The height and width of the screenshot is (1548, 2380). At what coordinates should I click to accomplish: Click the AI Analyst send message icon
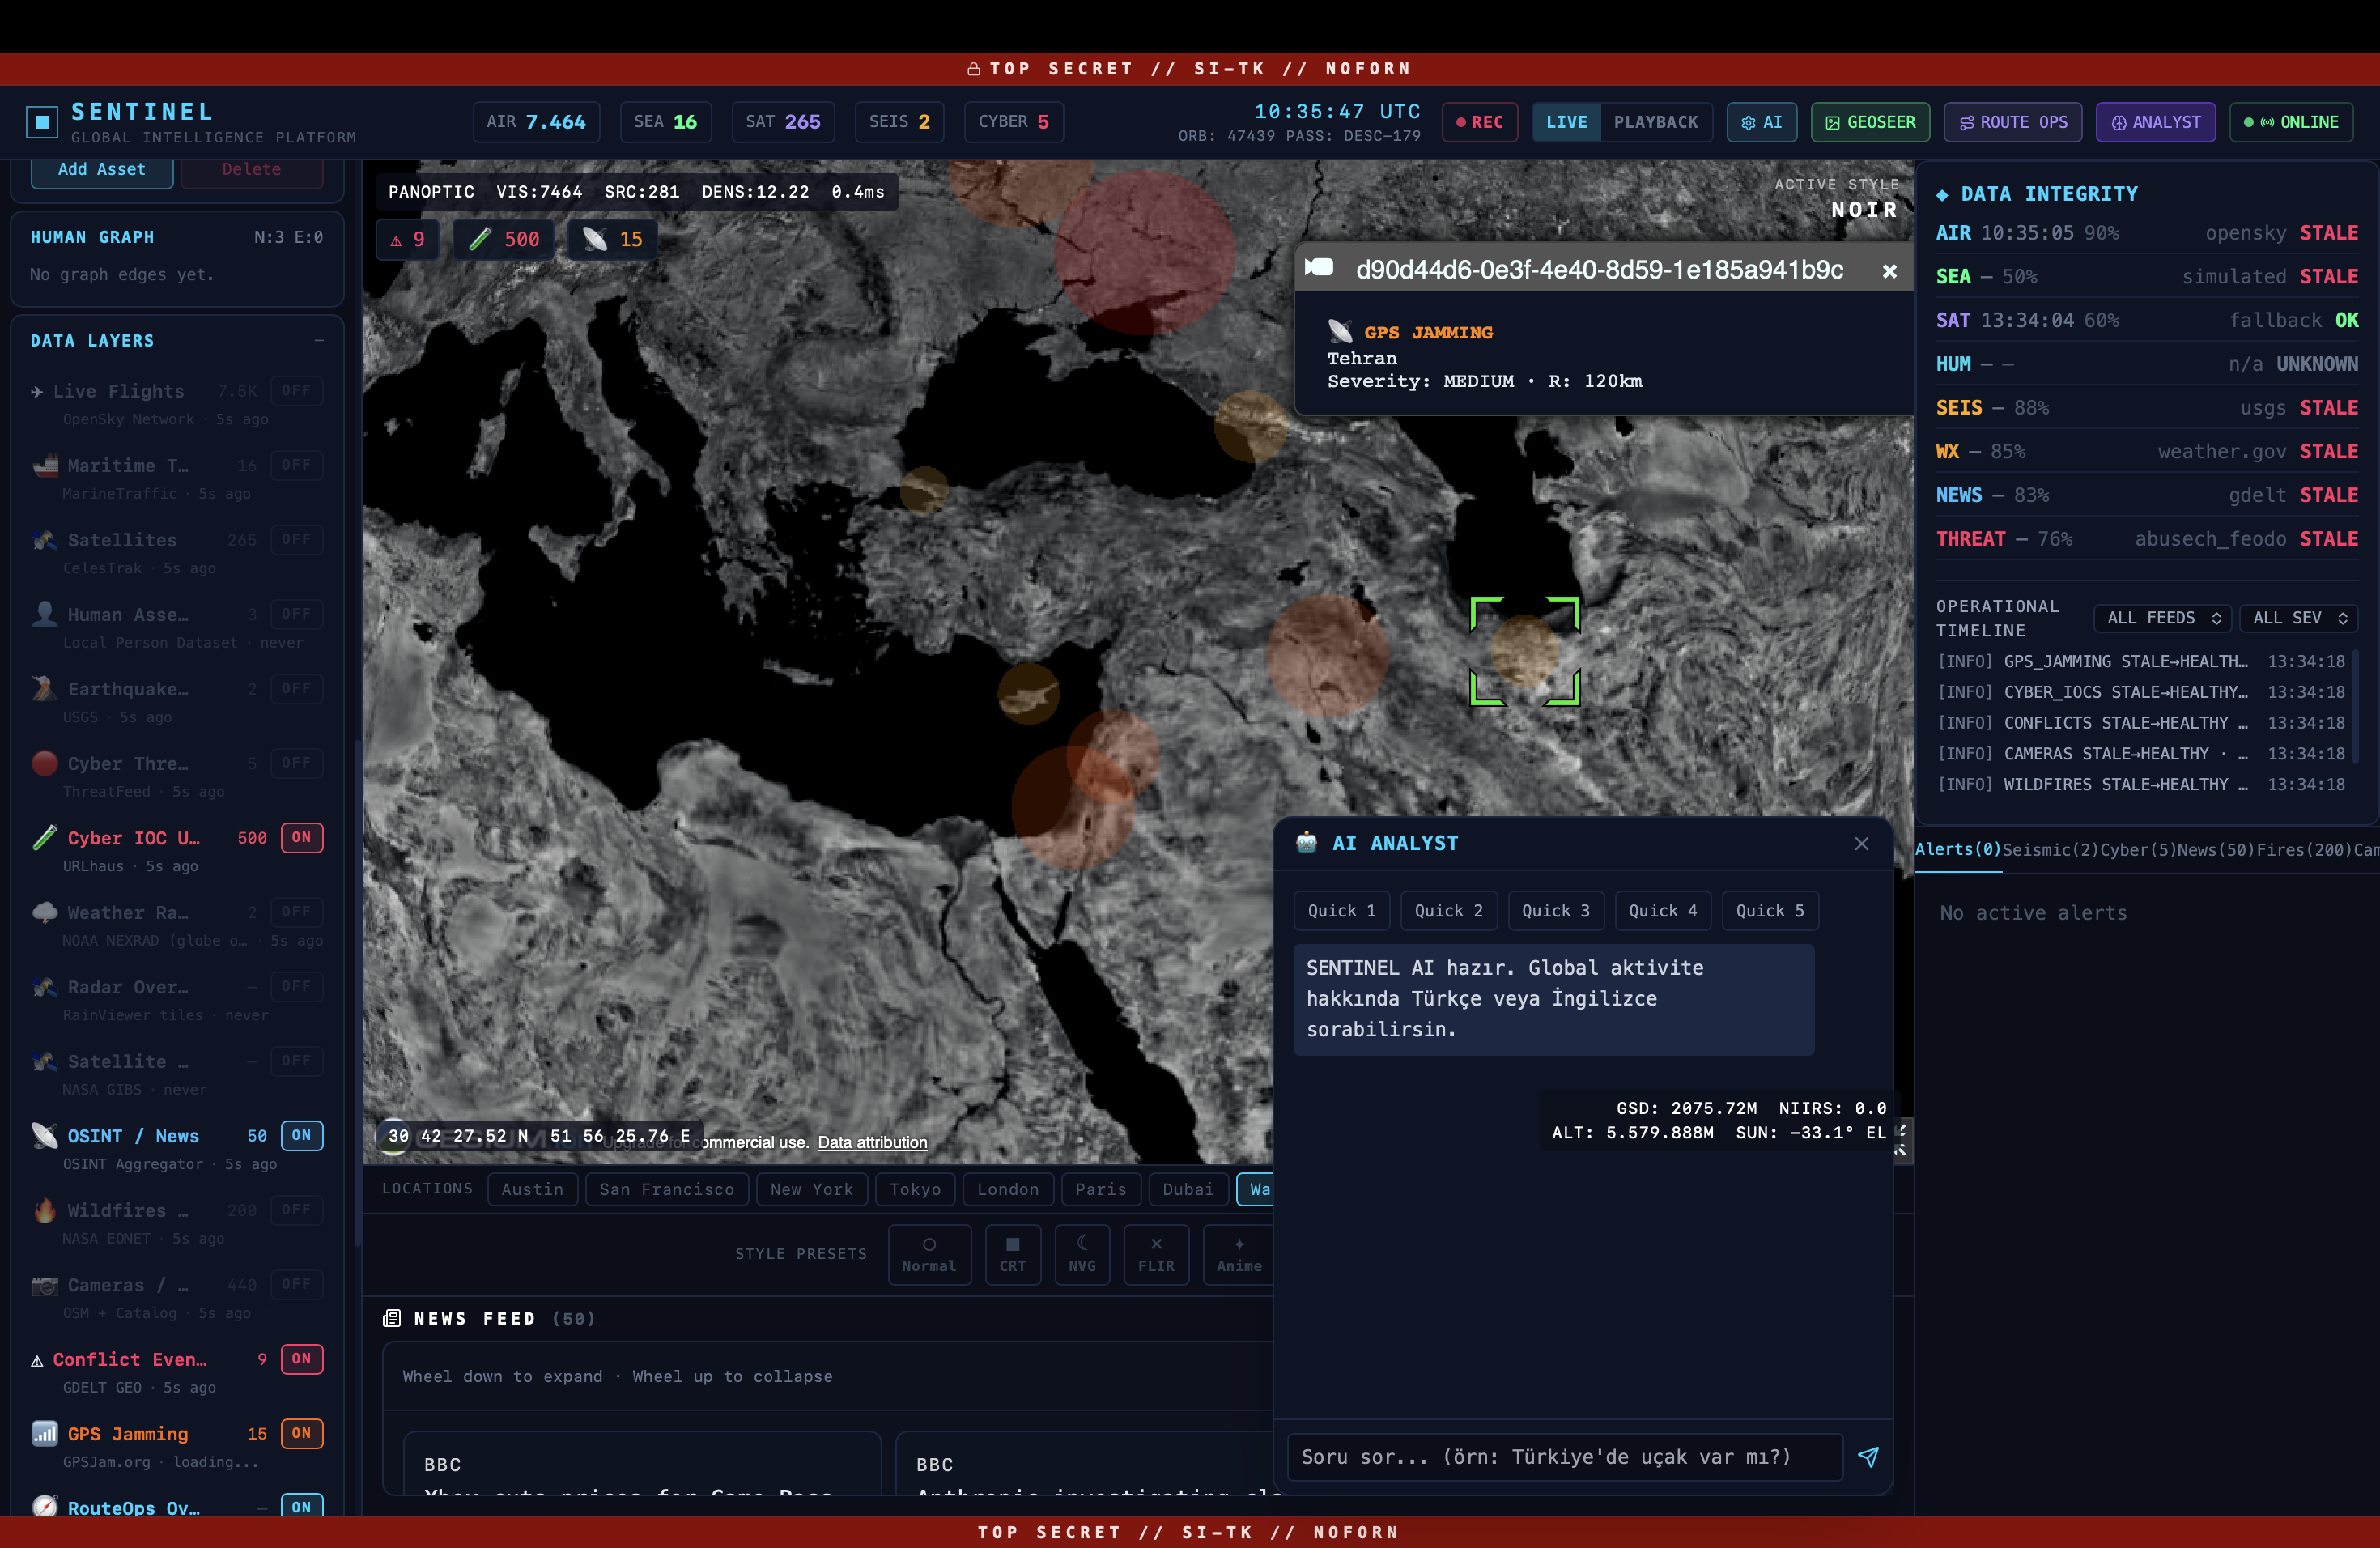[x=1867, y=1457]
